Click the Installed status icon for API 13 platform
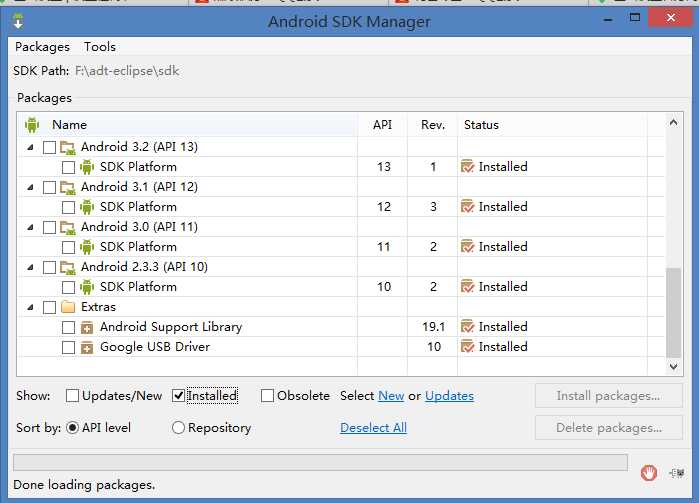The image size is (699, 503). pyautogui.click(x=467, y=167)
